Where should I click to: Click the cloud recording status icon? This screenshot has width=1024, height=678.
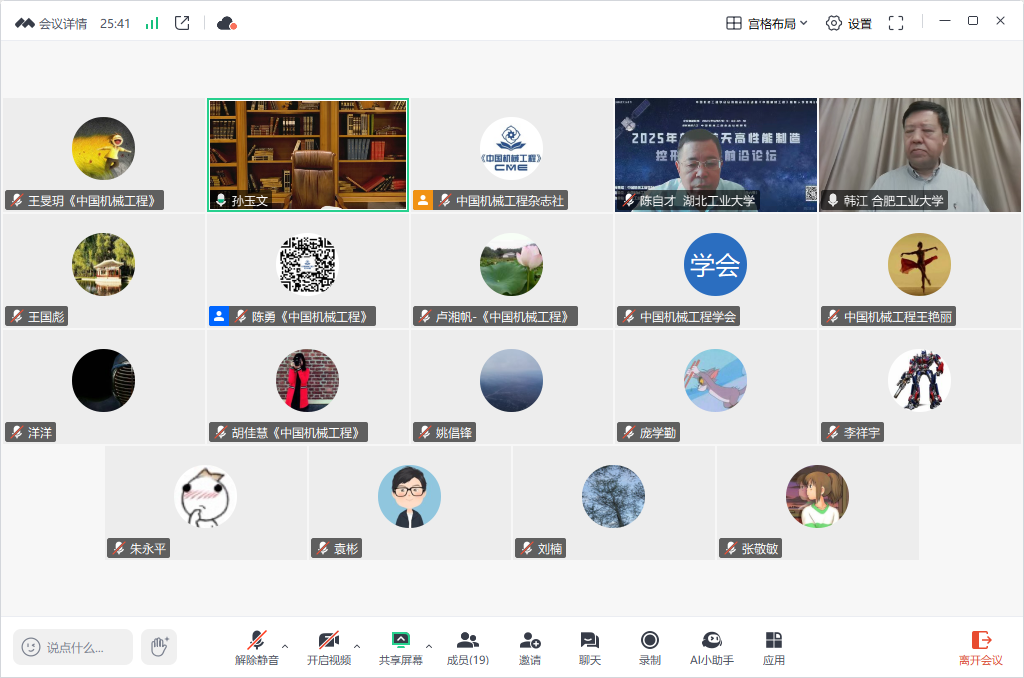(226, 23)
